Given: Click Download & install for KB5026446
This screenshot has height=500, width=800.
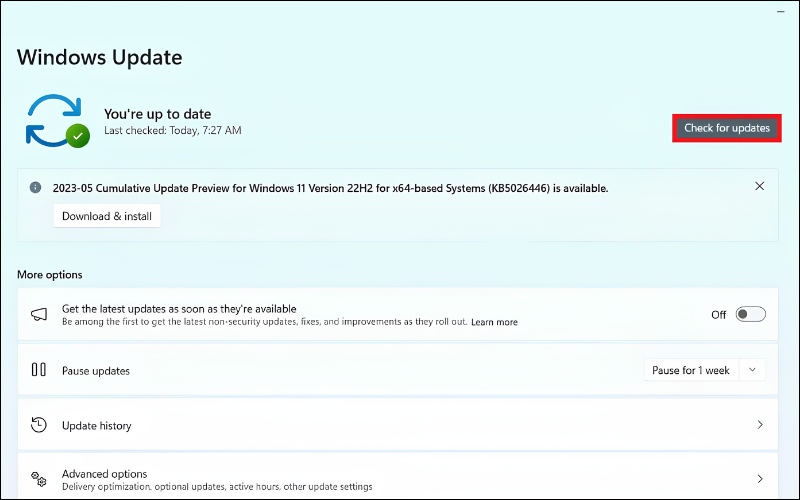Looking at the screenshot, I should (107, 216).
